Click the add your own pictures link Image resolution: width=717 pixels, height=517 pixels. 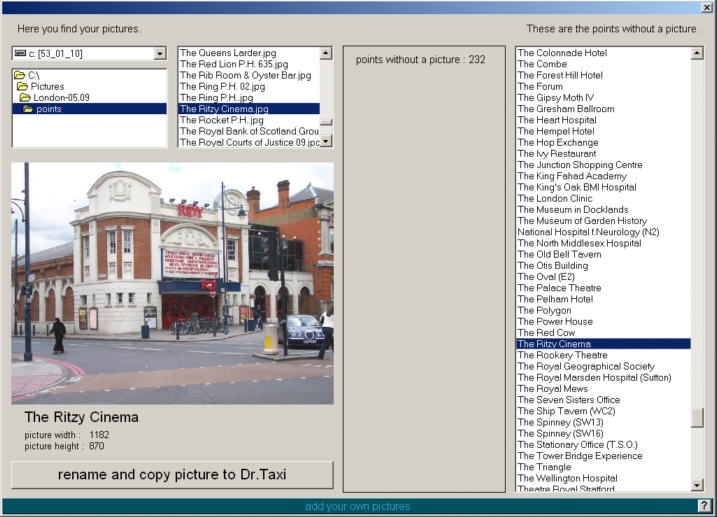[357, 506]
